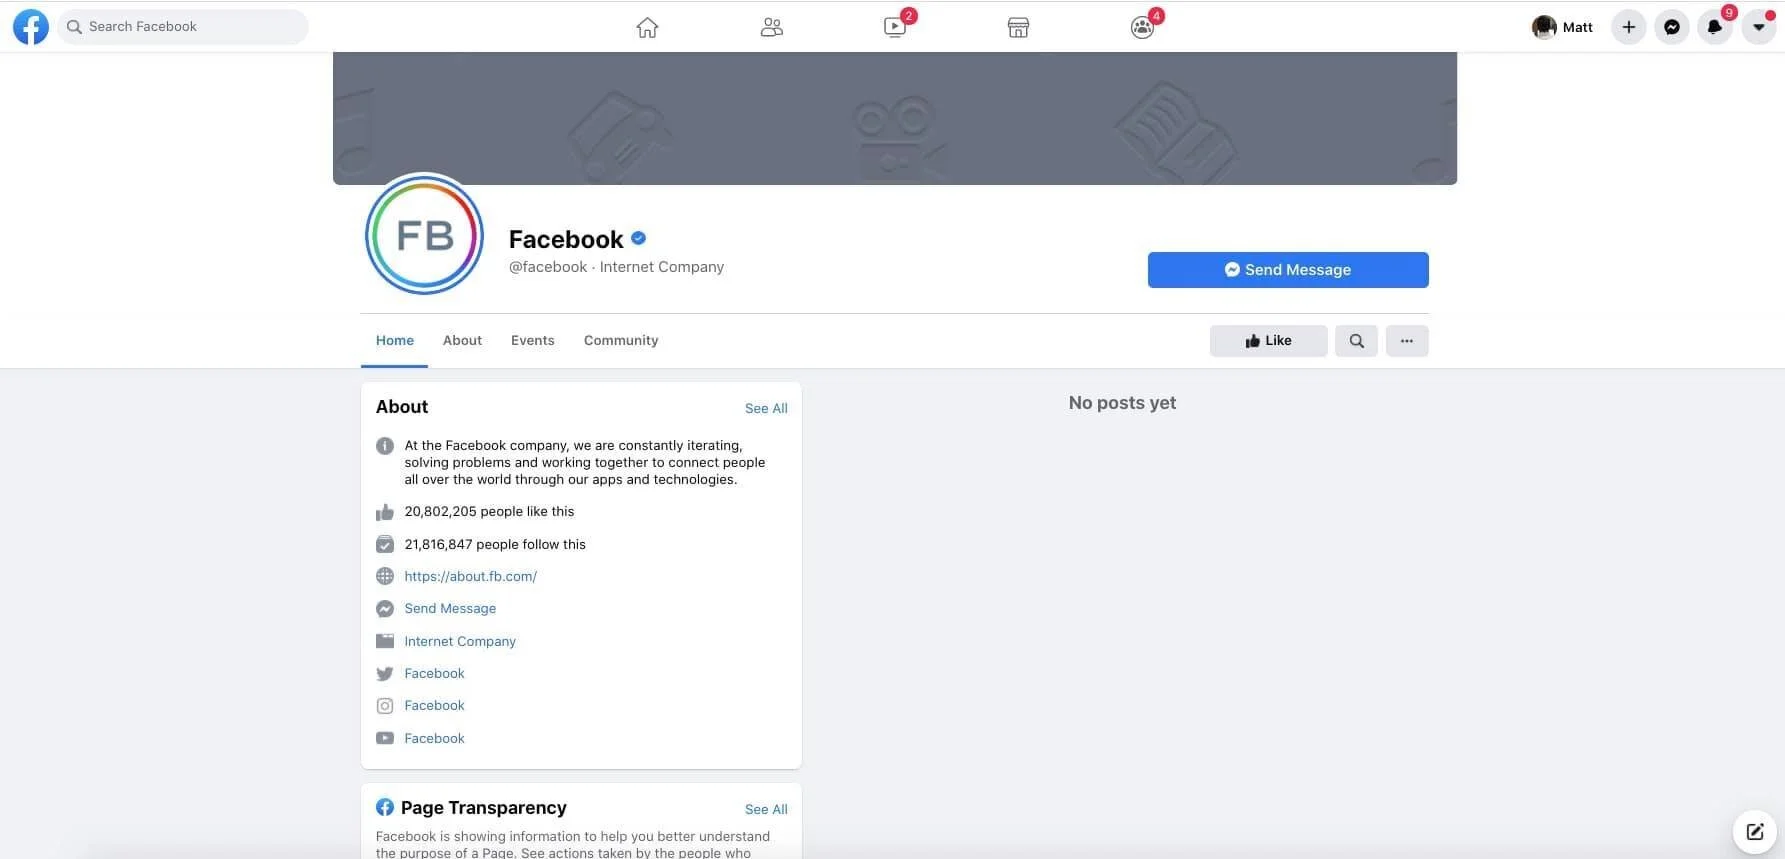The width and height of the screenshot is (1785, 859).
Task: Open the Friends icon in top bar
Action: click(x=771, y=28)
